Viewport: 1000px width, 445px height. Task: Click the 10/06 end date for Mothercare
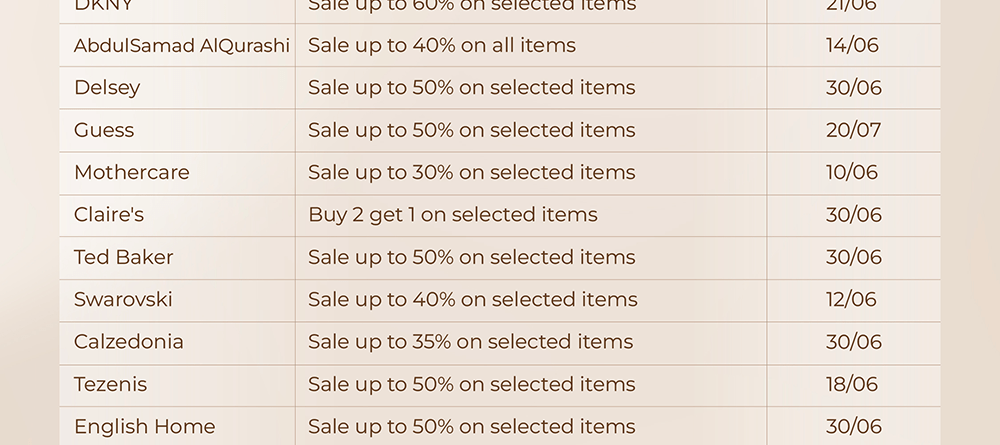tap(852, 172)
